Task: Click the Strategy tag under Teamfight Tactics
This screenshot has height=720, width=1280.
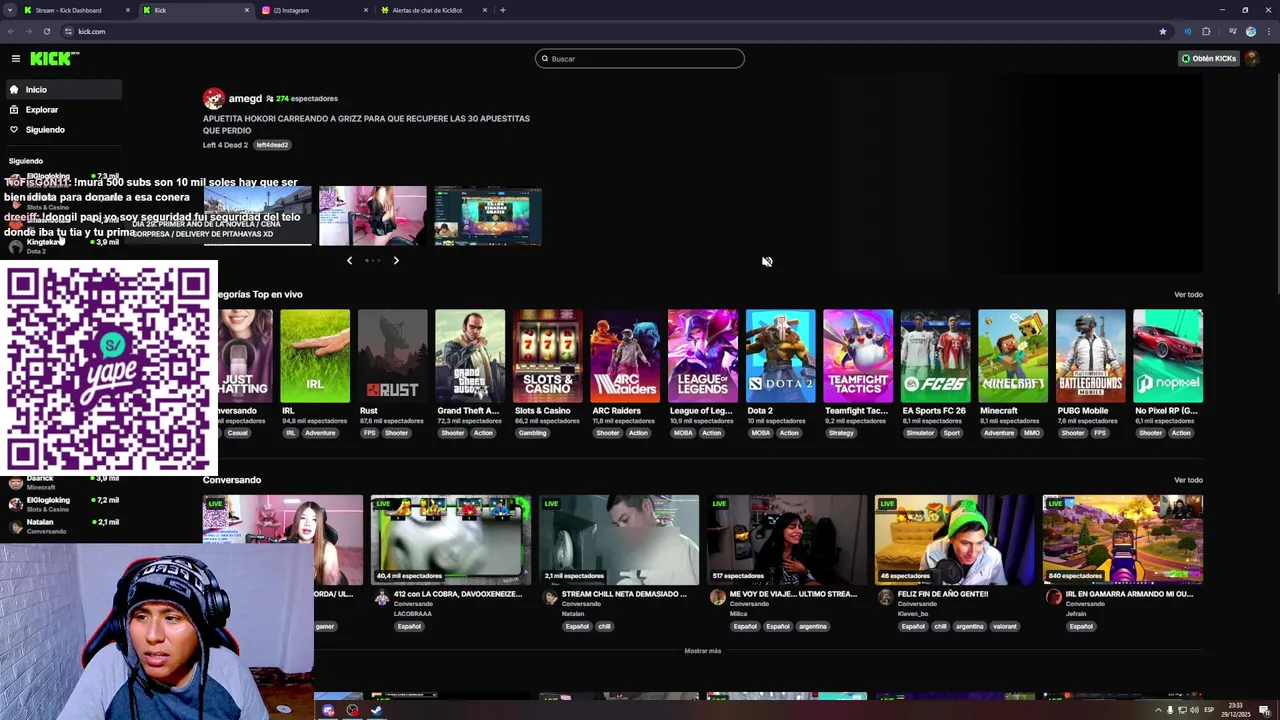Action: [x=841, y=433]
